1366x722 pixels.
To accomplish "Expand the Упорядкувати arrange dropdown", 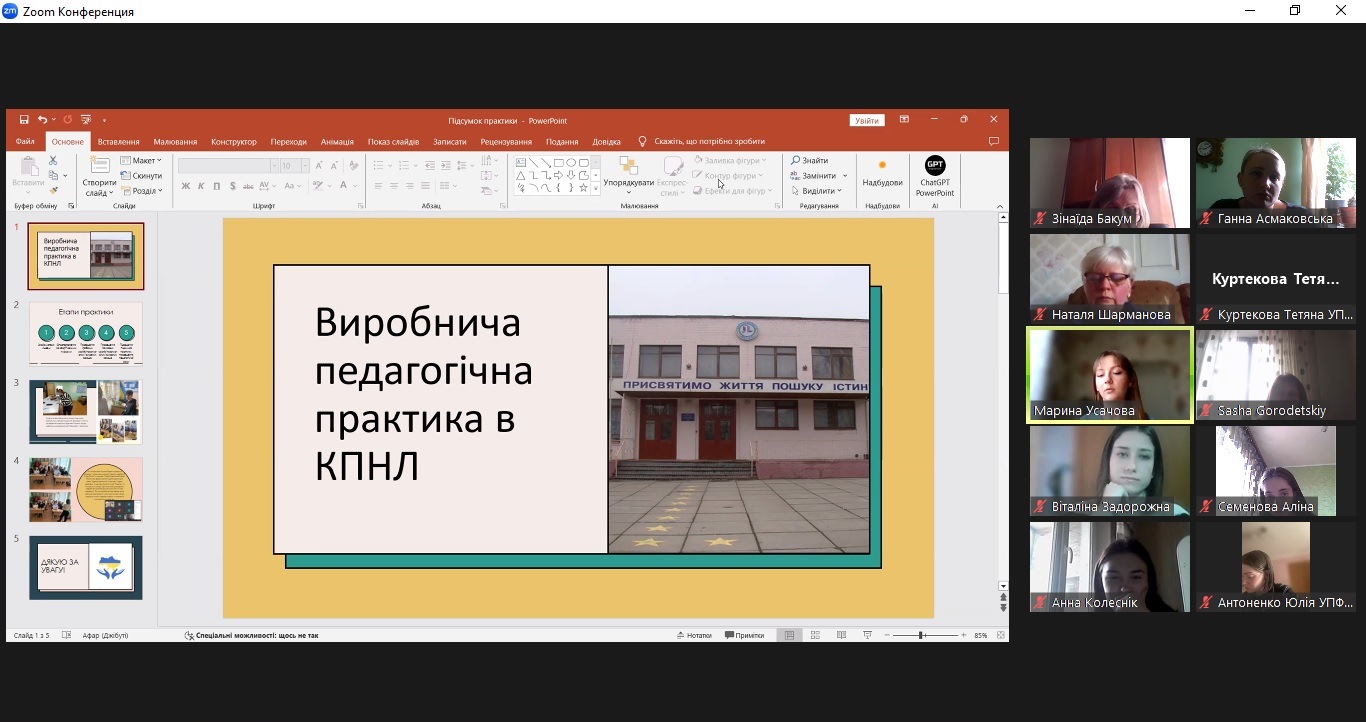I will [628, 176].
